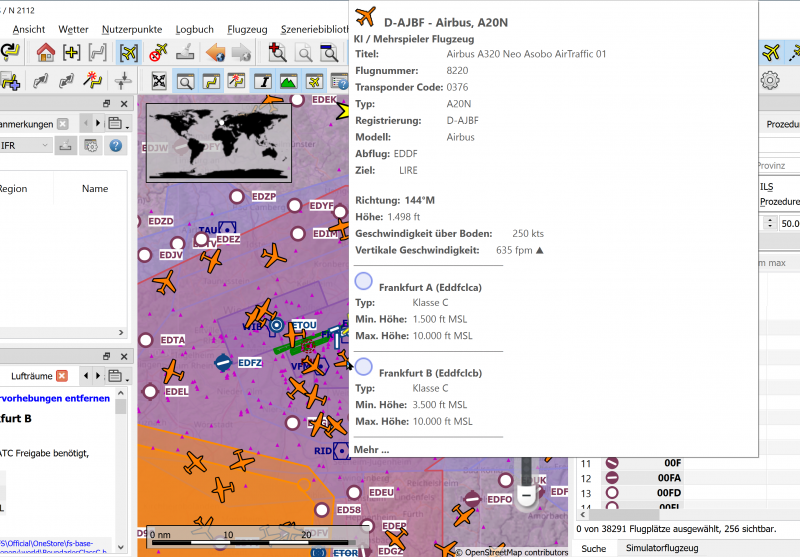
Task: Click the broom icon beside the IFR dropdown
Action: coord(65,145)
